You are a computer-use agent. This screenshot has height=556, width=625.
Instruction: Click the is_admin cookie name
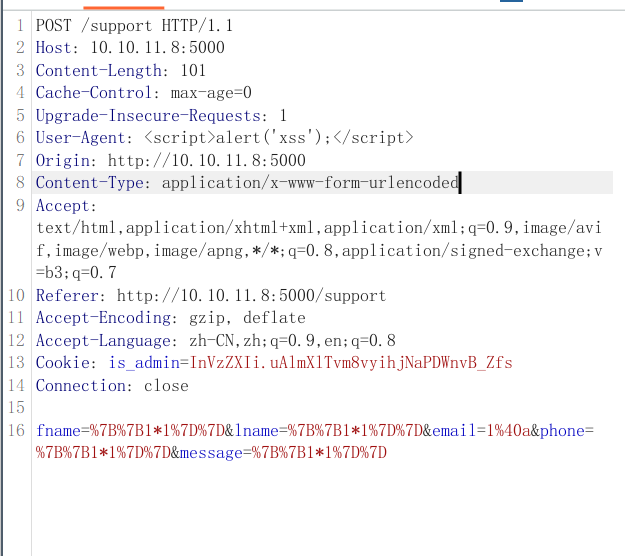click(144, 362)
